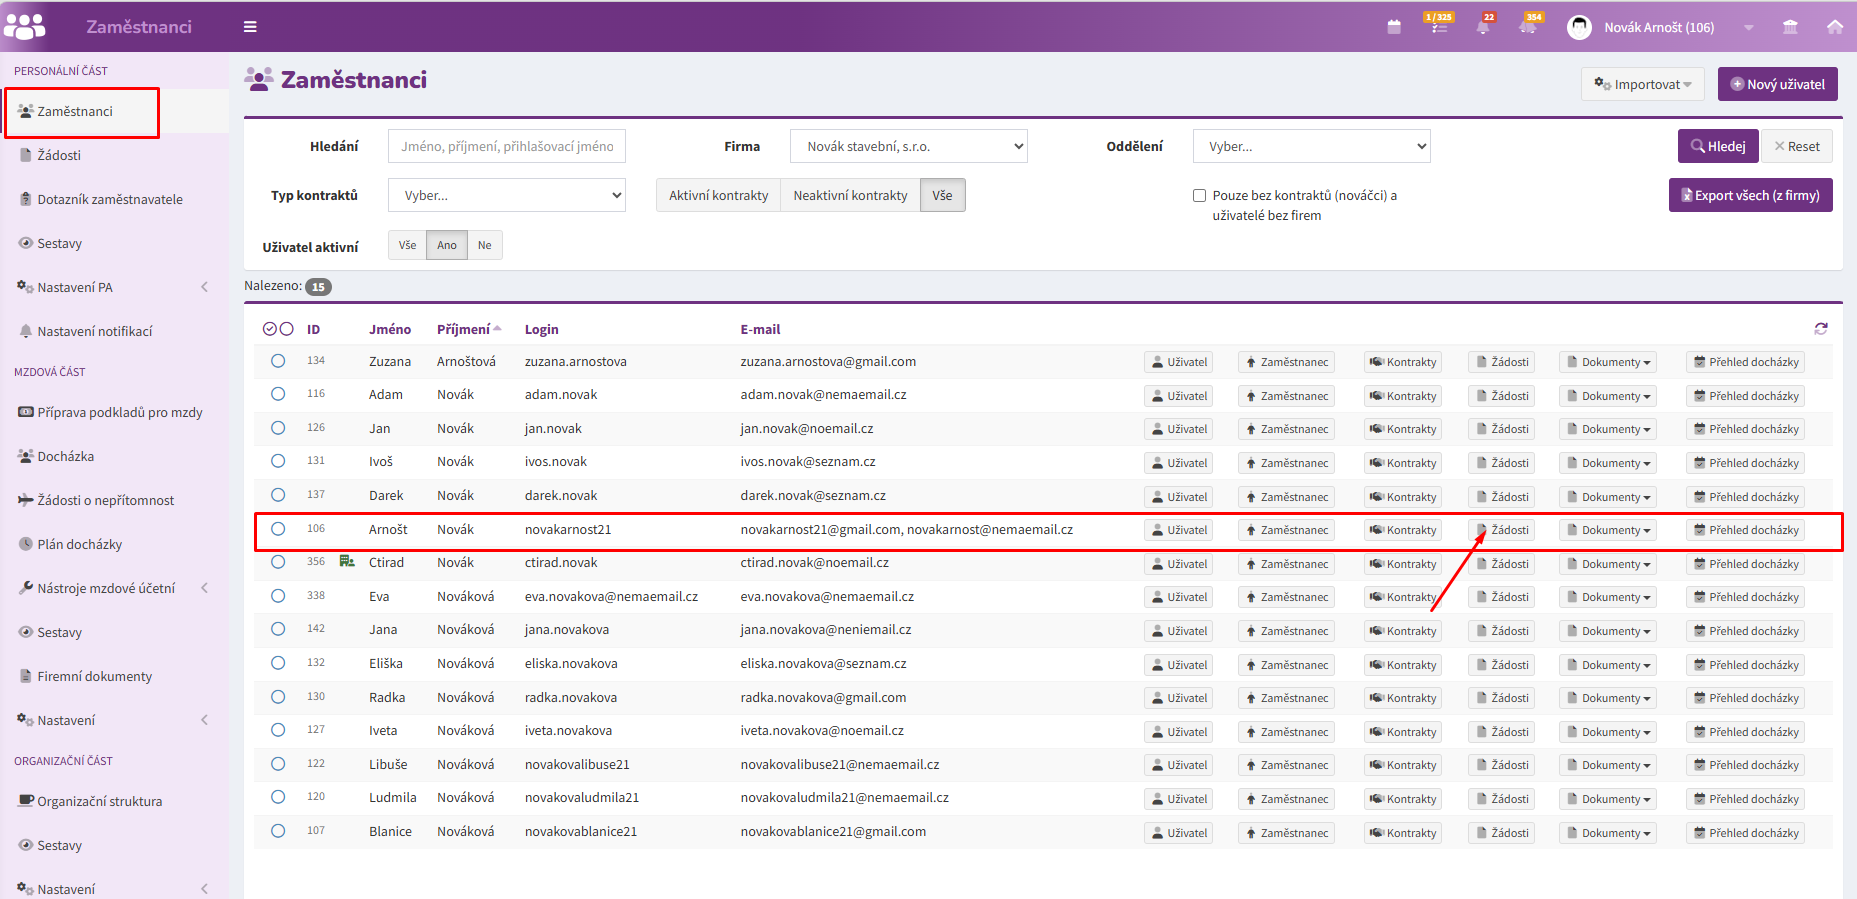Expand Dokumenty dropdown for Arnošt Novák

pyautogui.click(x=1608, y=530)
